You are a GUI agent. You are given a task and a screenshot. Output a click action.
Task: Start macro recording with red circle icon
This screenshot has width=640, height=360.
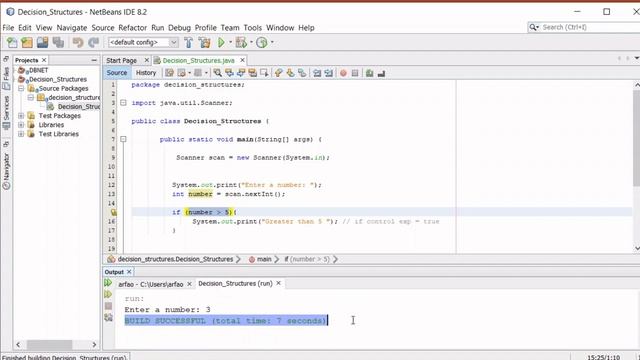tap(343, 73)
